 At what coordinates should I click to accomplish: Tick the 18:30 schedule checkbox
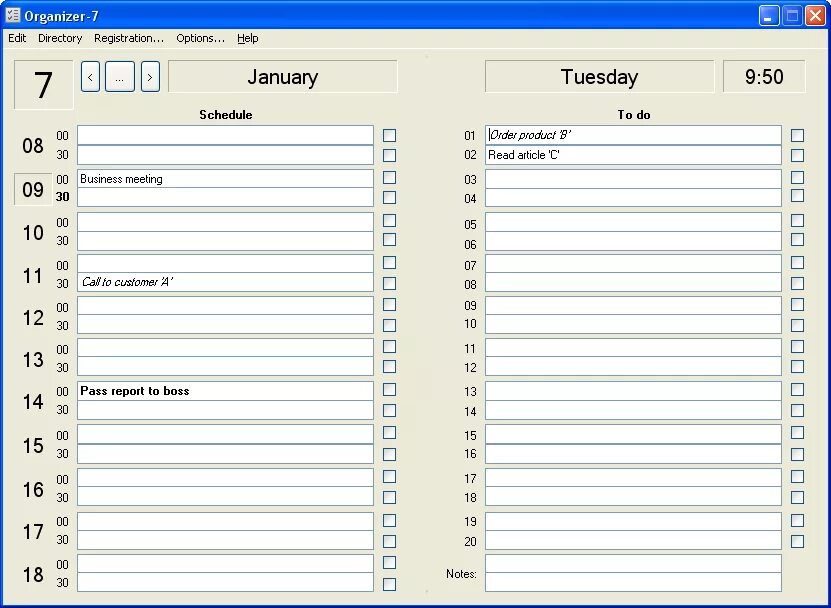390,584
